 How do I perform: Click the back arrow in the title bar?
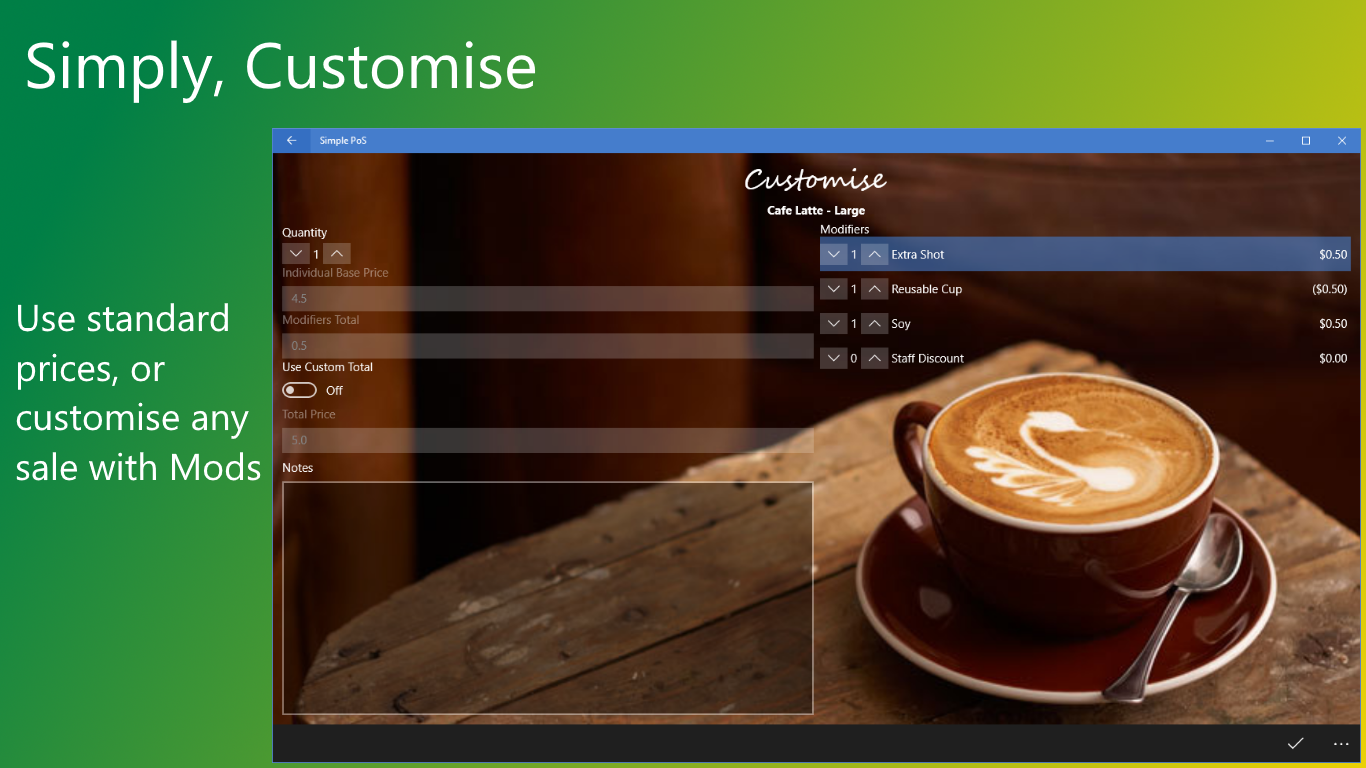click(292, 140)
